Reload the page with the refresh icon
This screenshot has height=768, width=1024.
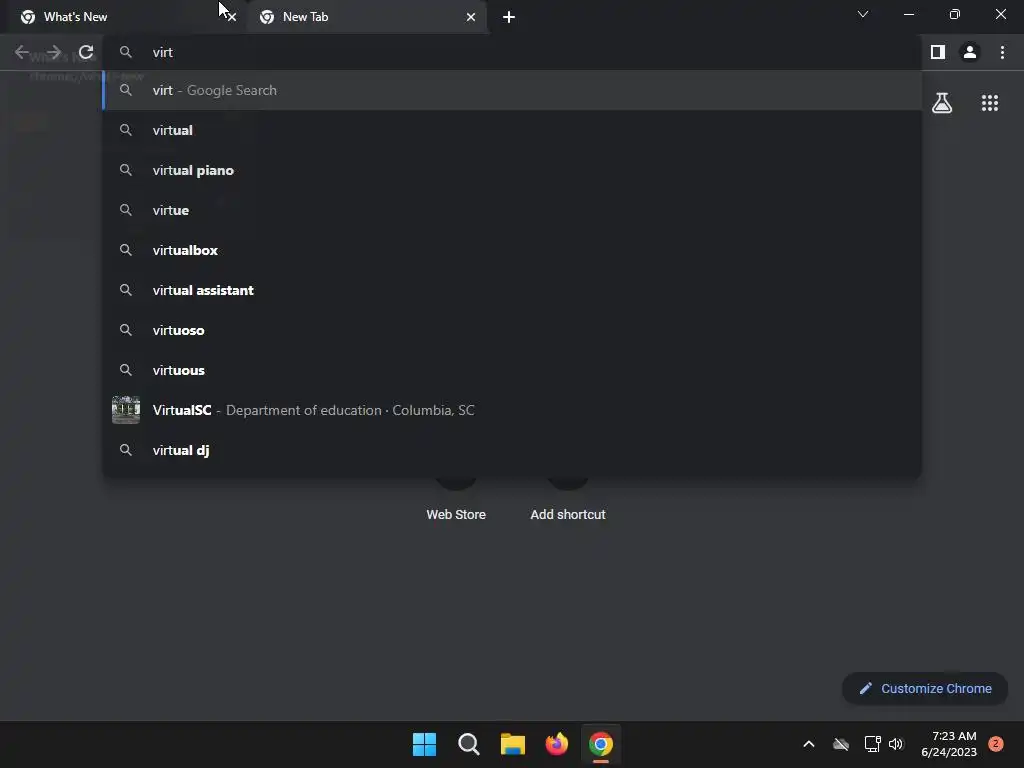[86, 52]
